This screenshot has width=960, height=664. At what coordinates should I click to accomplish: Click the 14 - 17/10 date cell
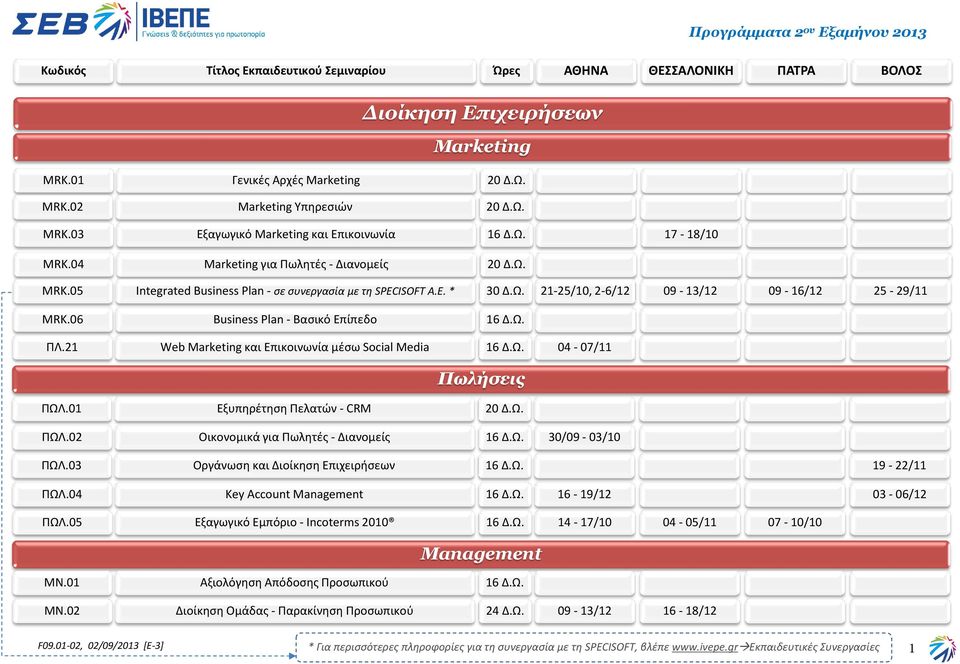click(x=585, y=523)
